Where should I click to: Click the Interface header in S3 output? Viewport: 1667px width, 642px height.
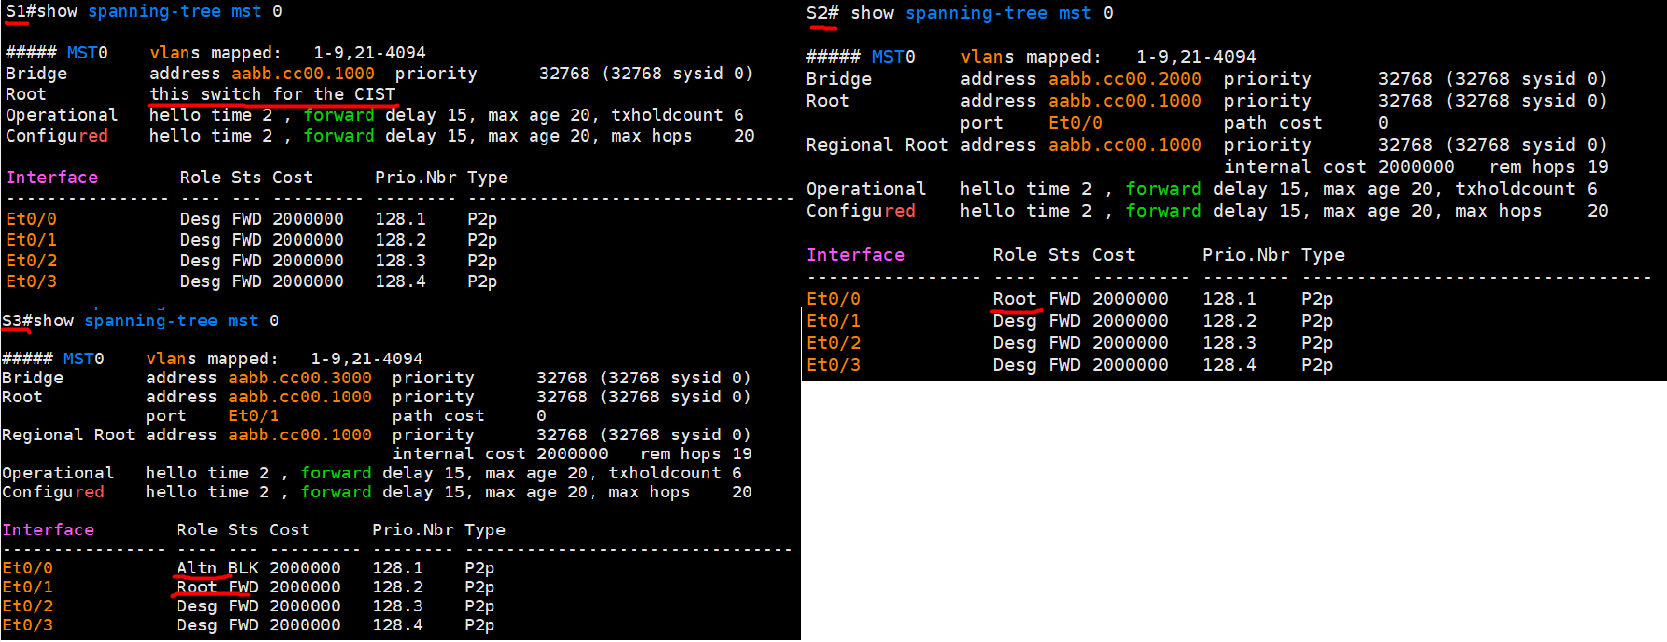click(48, 529)
